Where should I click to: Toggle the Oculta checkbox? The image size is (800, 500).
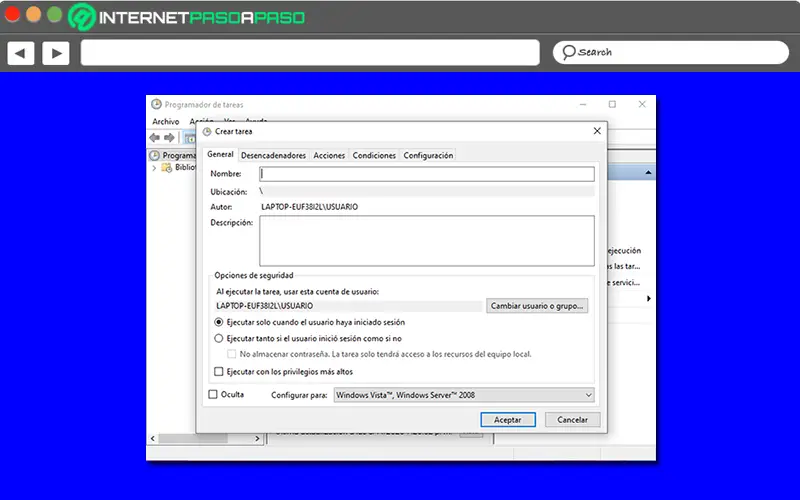coord(213,394)
